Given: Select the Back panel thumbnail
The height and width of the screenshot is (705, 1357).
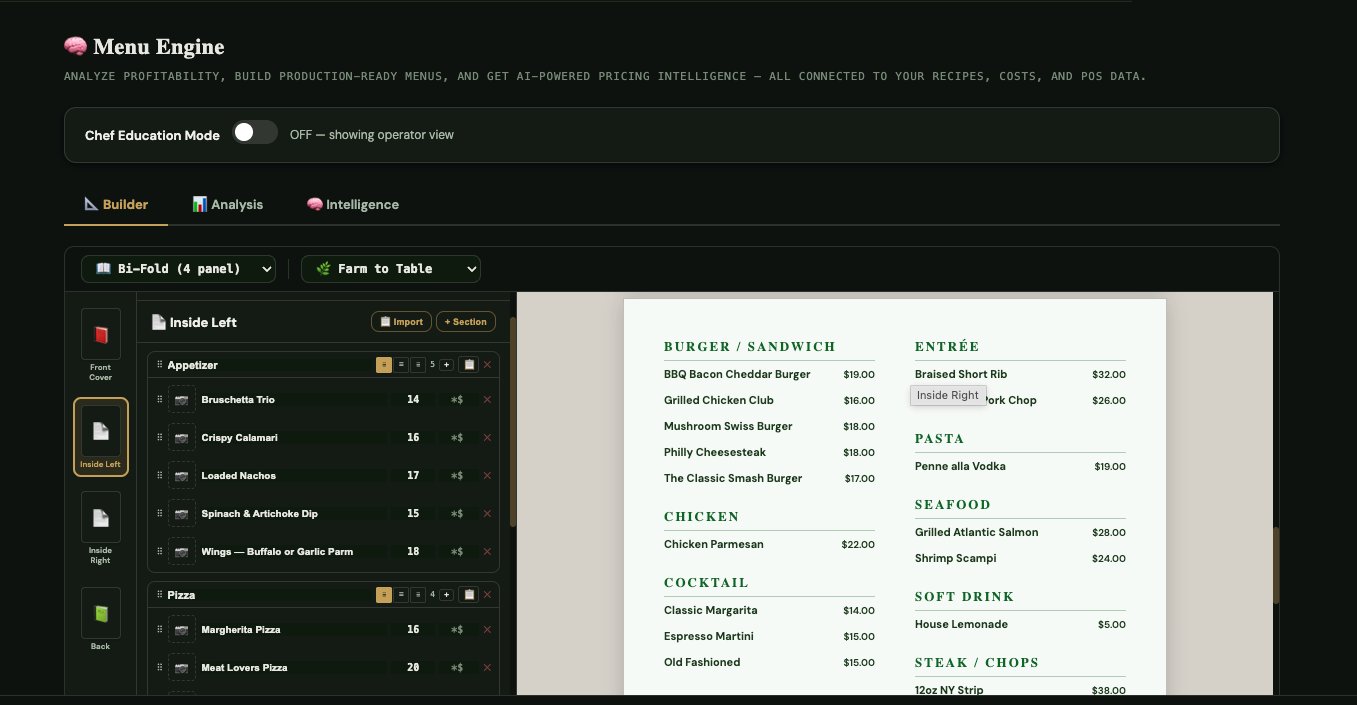Looking at the screenshot, I should [x=101, y=619].
